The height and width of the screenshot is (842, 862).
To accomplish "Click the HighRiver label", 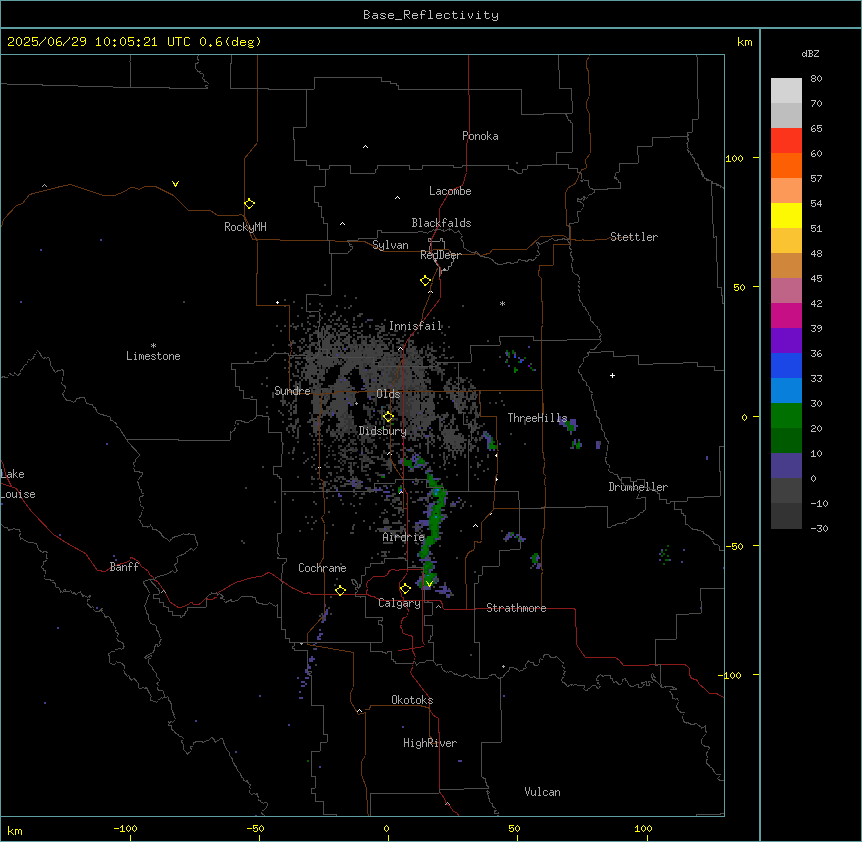I will (x=430, y=743).
